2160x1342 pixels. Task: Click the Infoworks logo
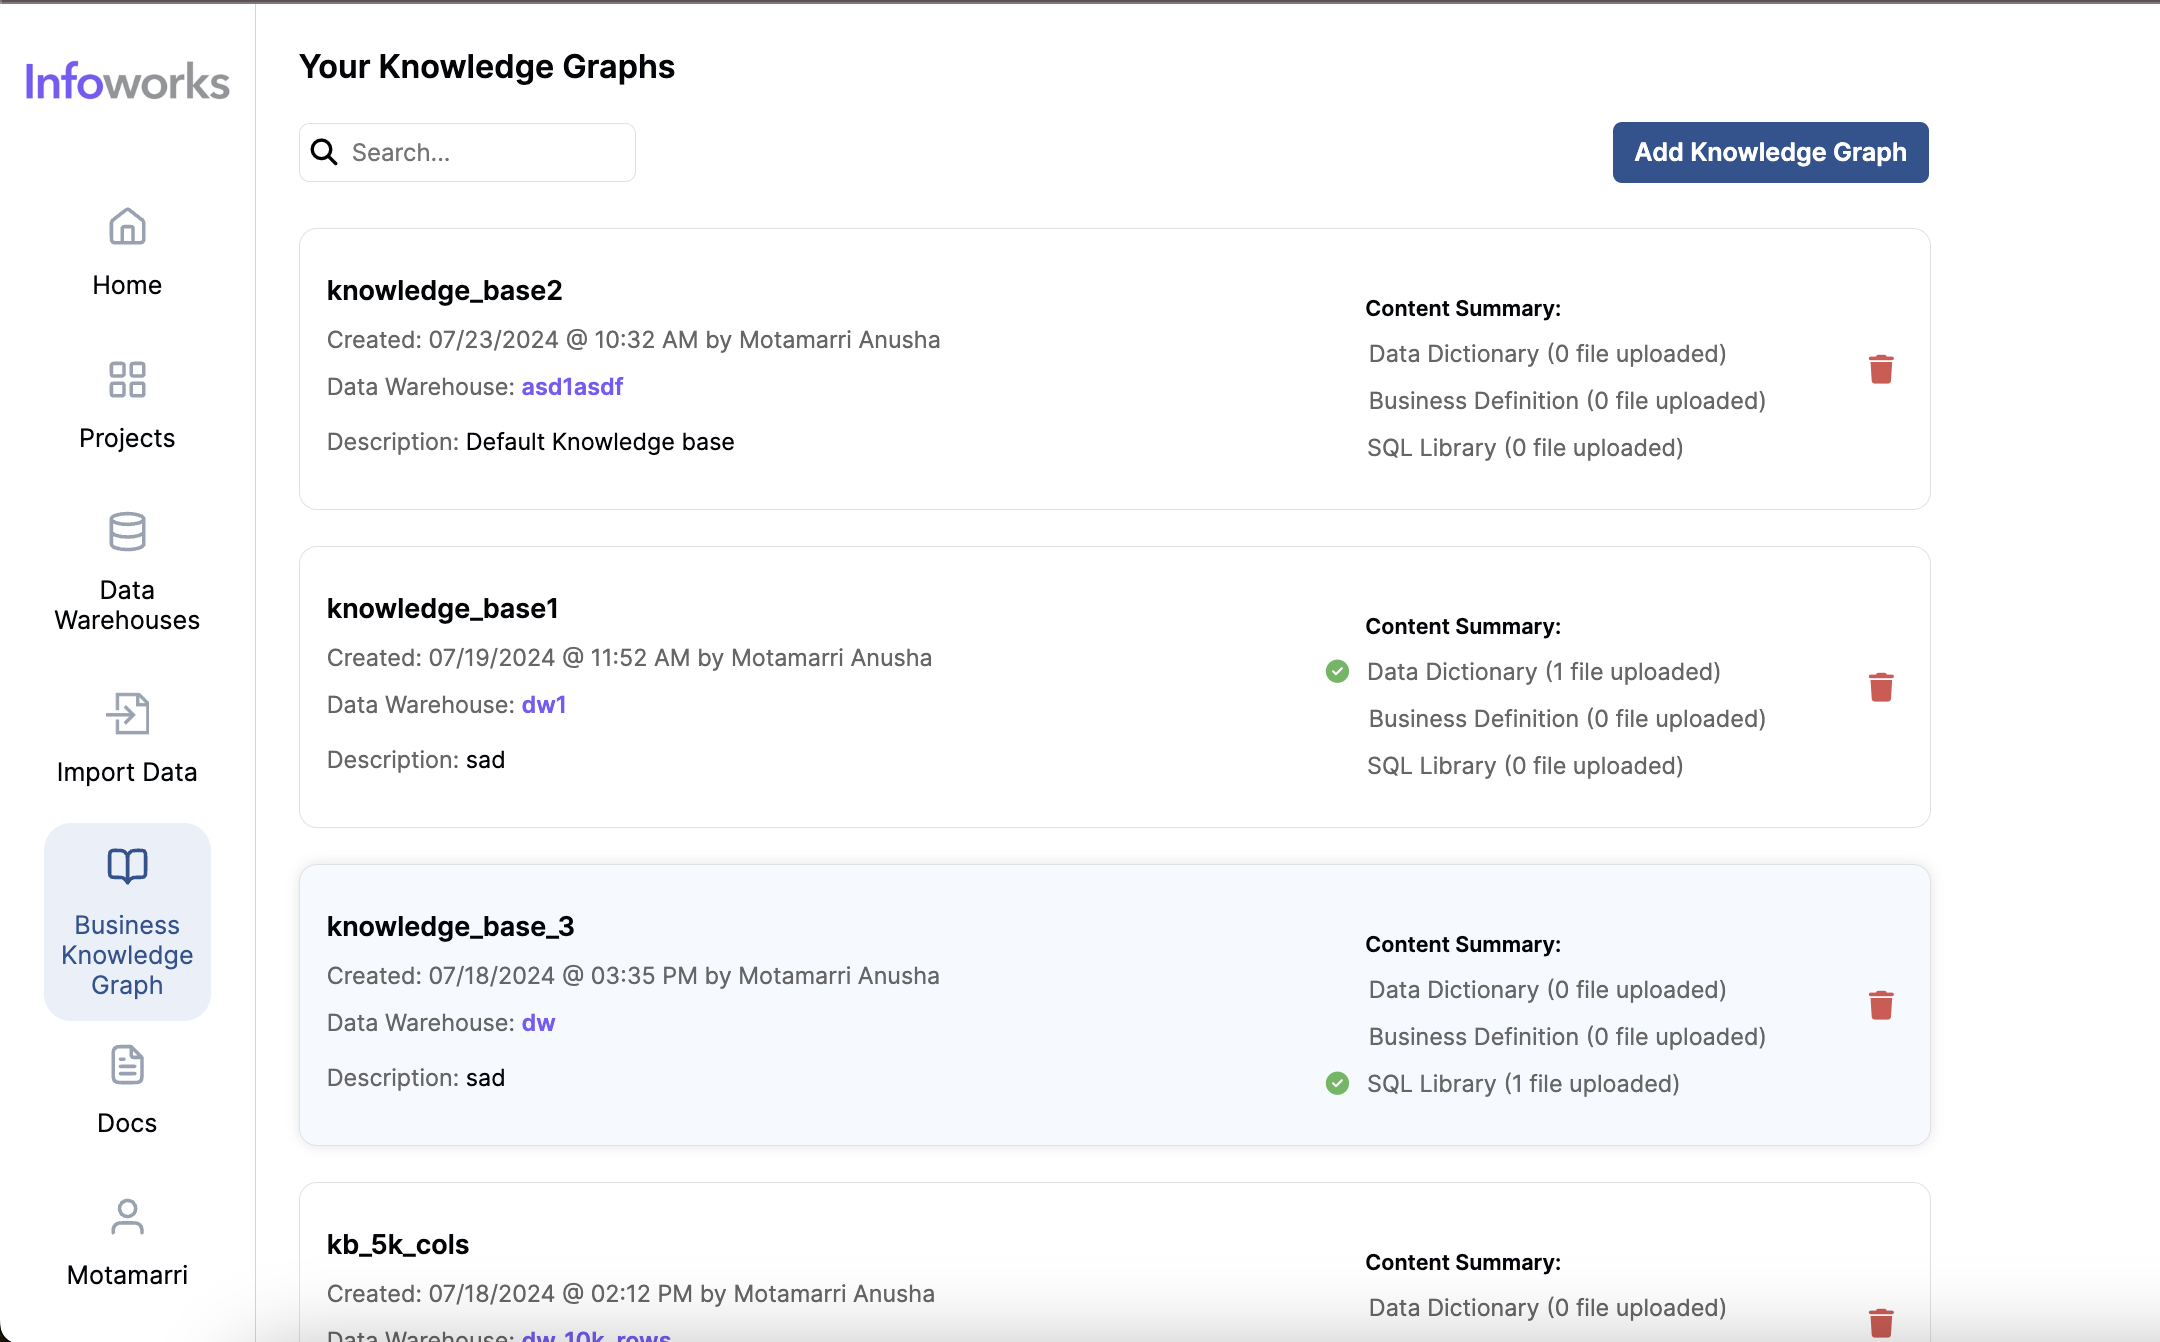[x=127, y=82]
